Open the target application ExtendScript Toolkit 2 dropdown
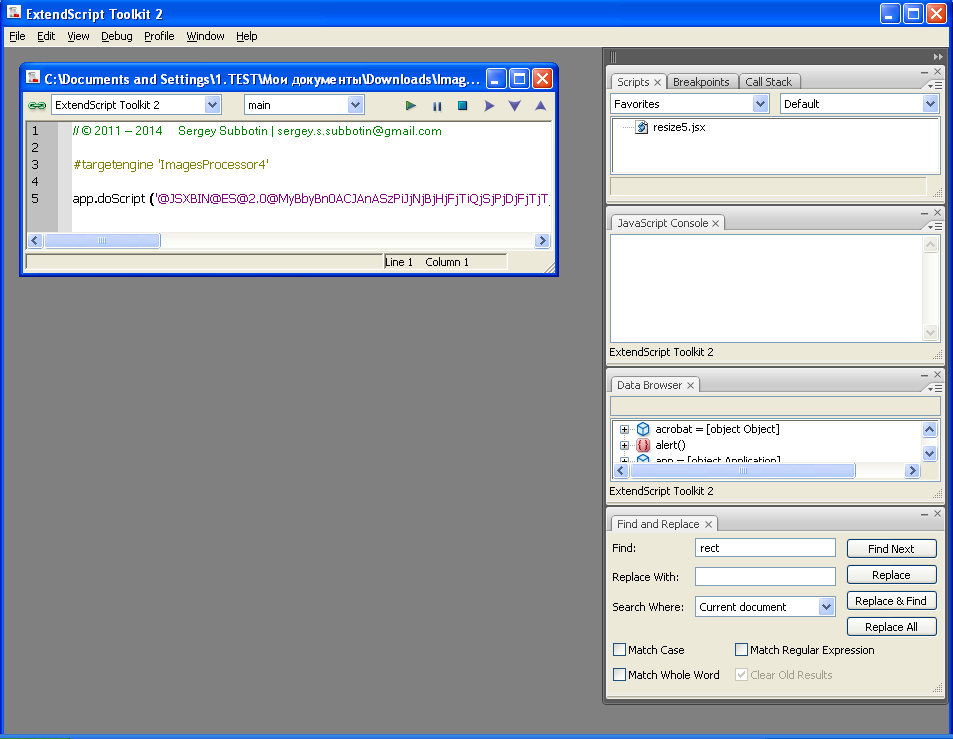 point(212,105)
